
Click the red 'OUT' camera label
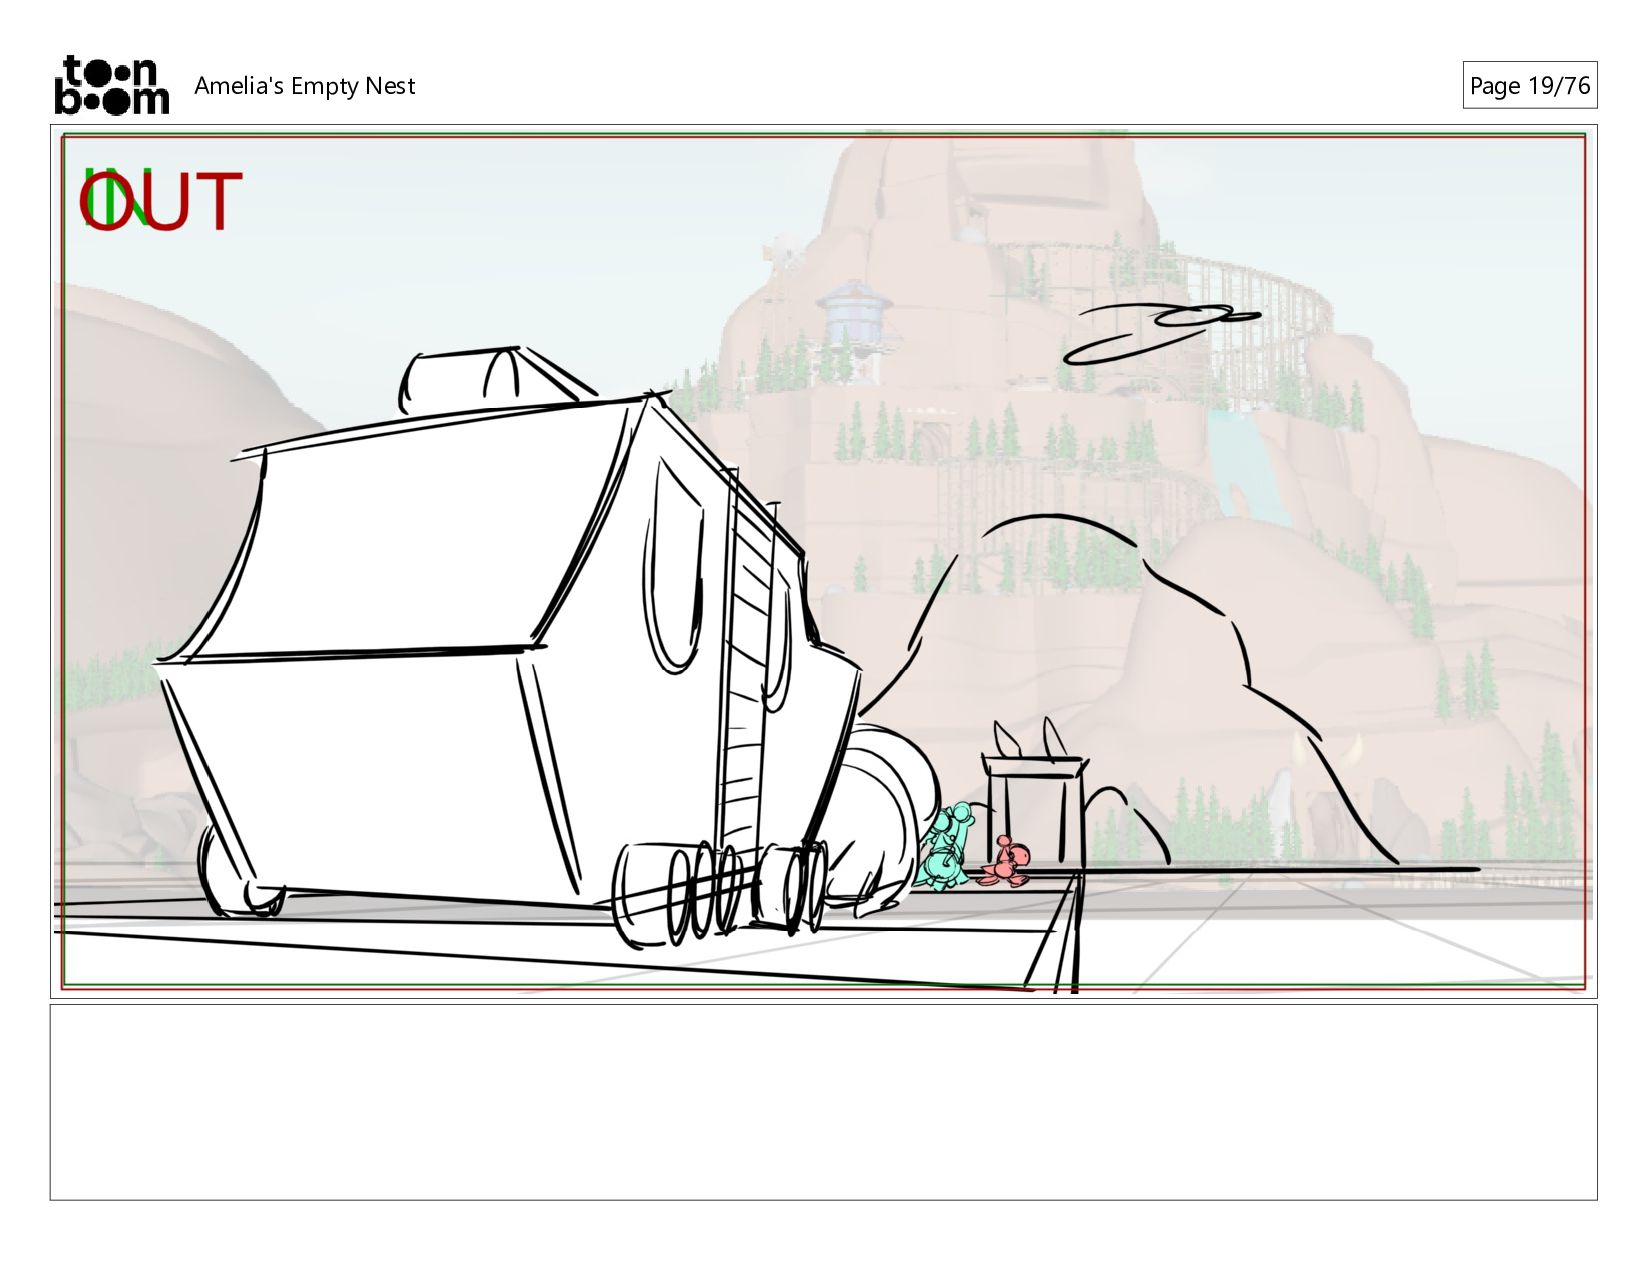point(161,201)
